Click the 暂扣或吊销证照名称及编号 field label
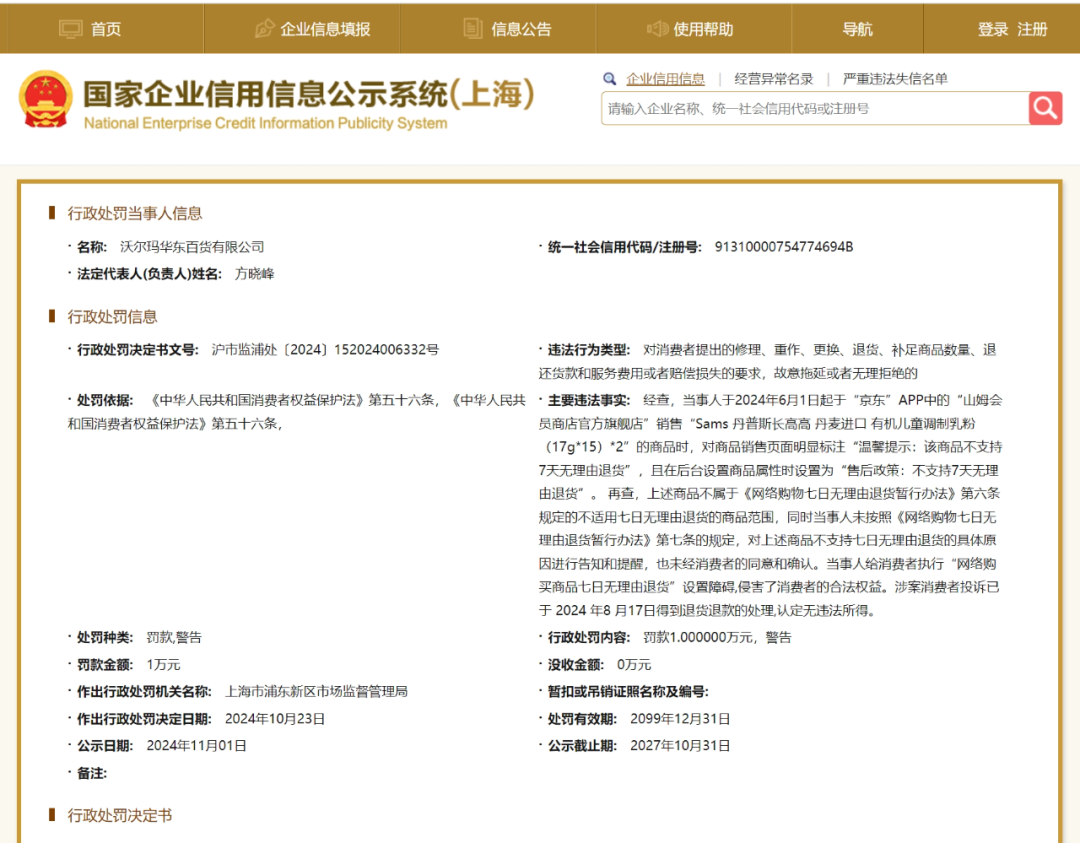This screenshot has width=1080, height=843. tap(628, 691)
